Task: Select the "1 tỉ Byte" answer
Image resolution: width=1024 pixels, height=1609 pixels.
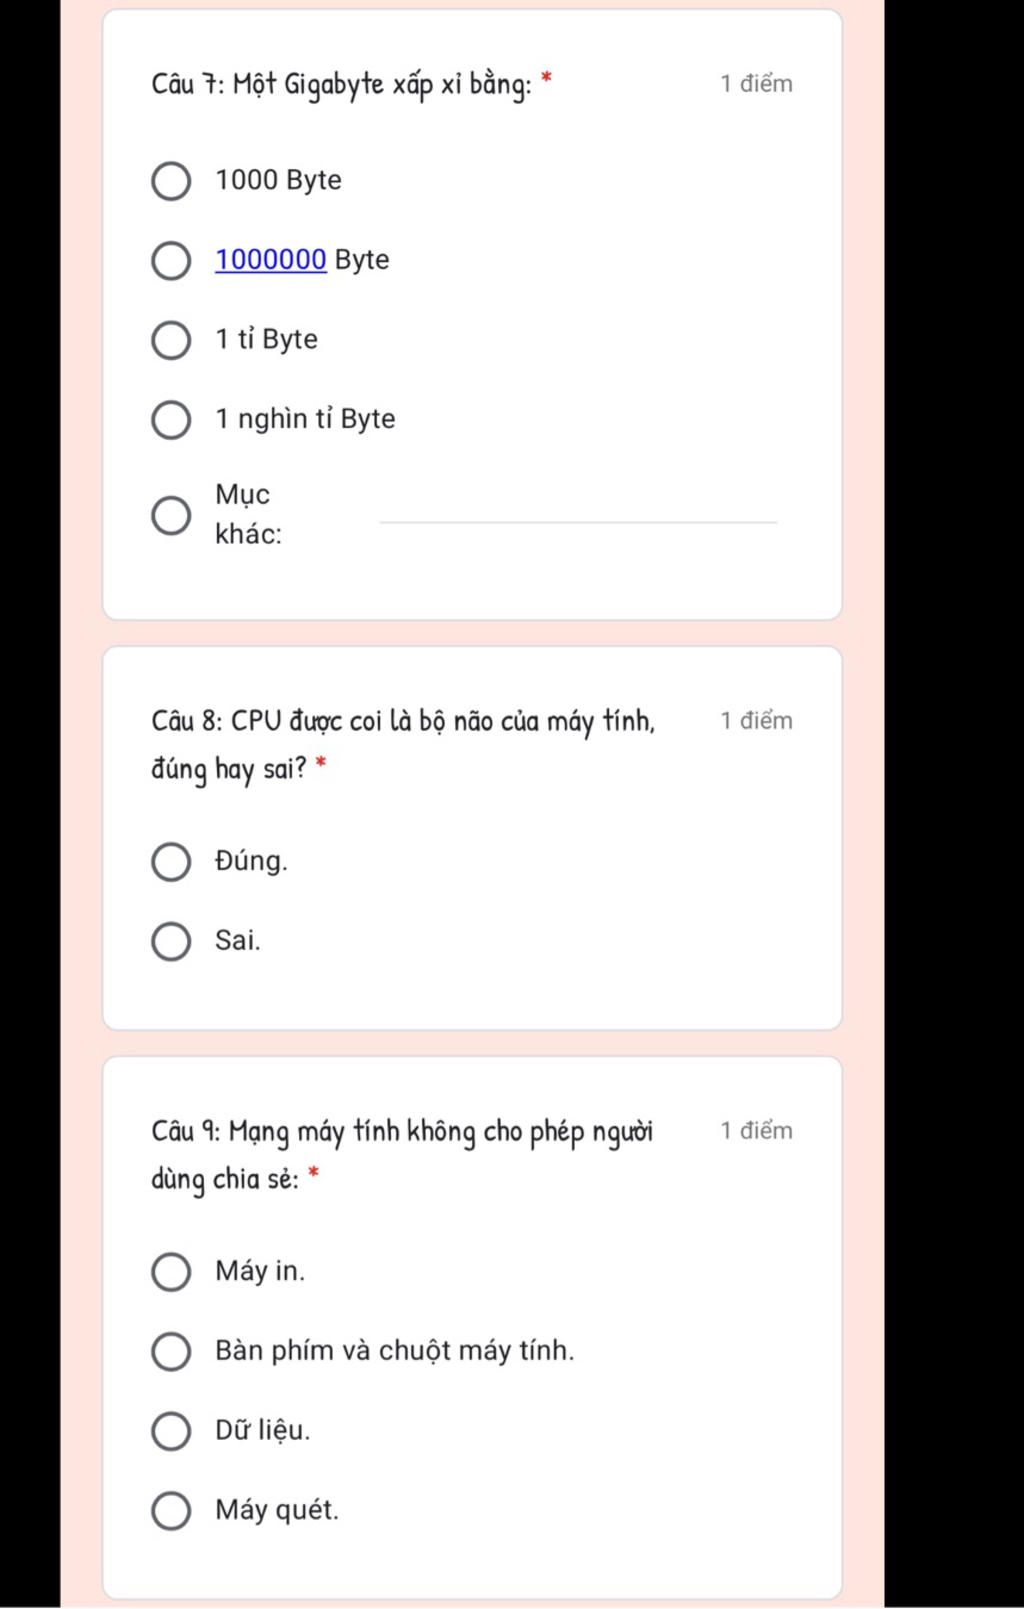Action: (171, 340)
